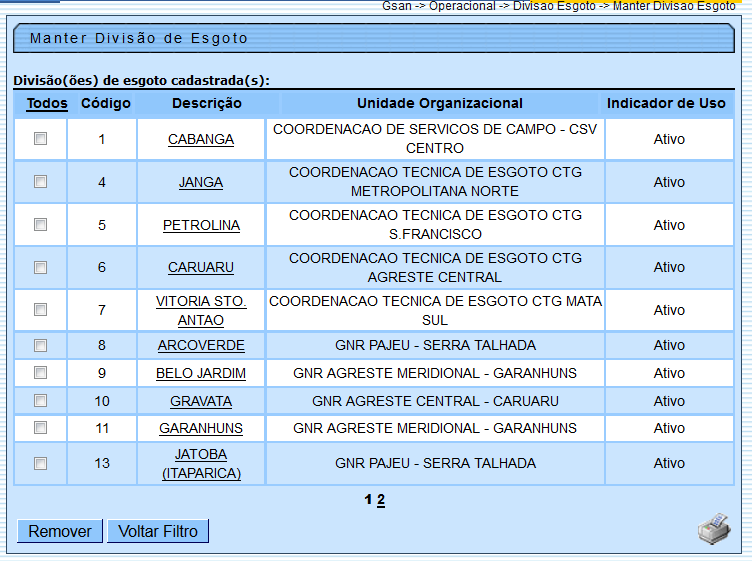Open the GRAVATA division link
This screenshot has height=561, width=752.
pyautogui.click(x=201, y=401)
